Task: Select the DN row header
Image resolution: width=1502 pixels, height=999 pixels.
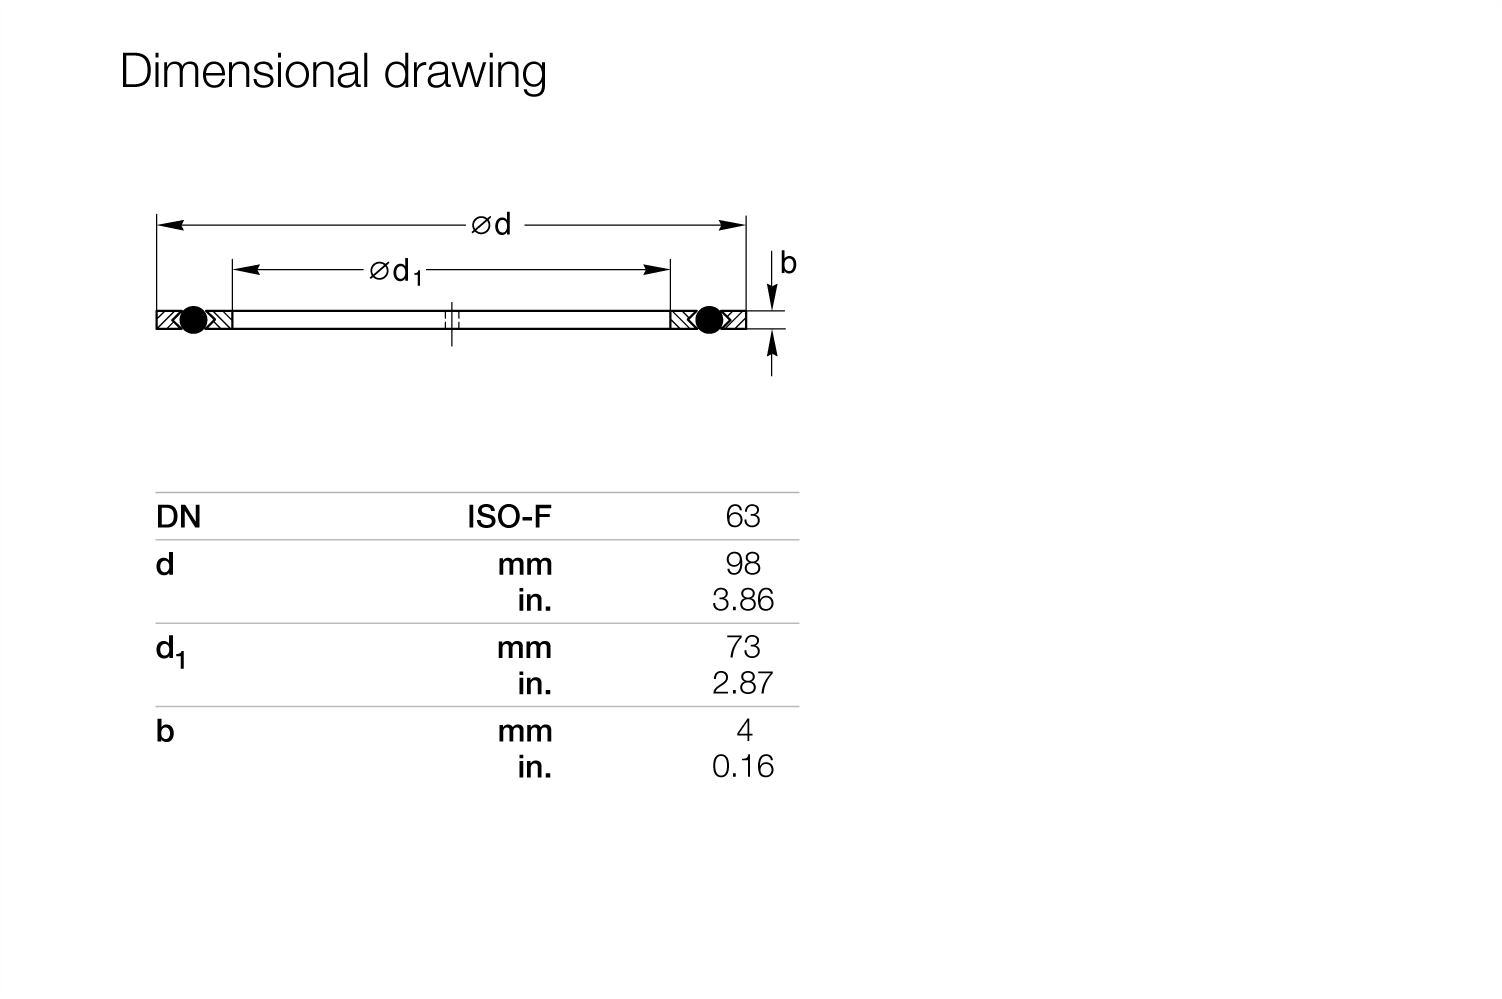Action: tap(179, 517)
